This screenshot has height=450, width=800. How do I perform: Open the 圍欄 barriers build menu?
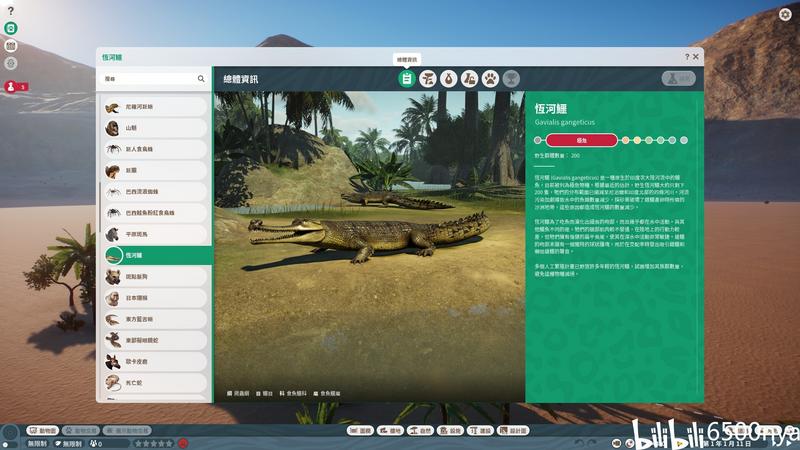360,431
